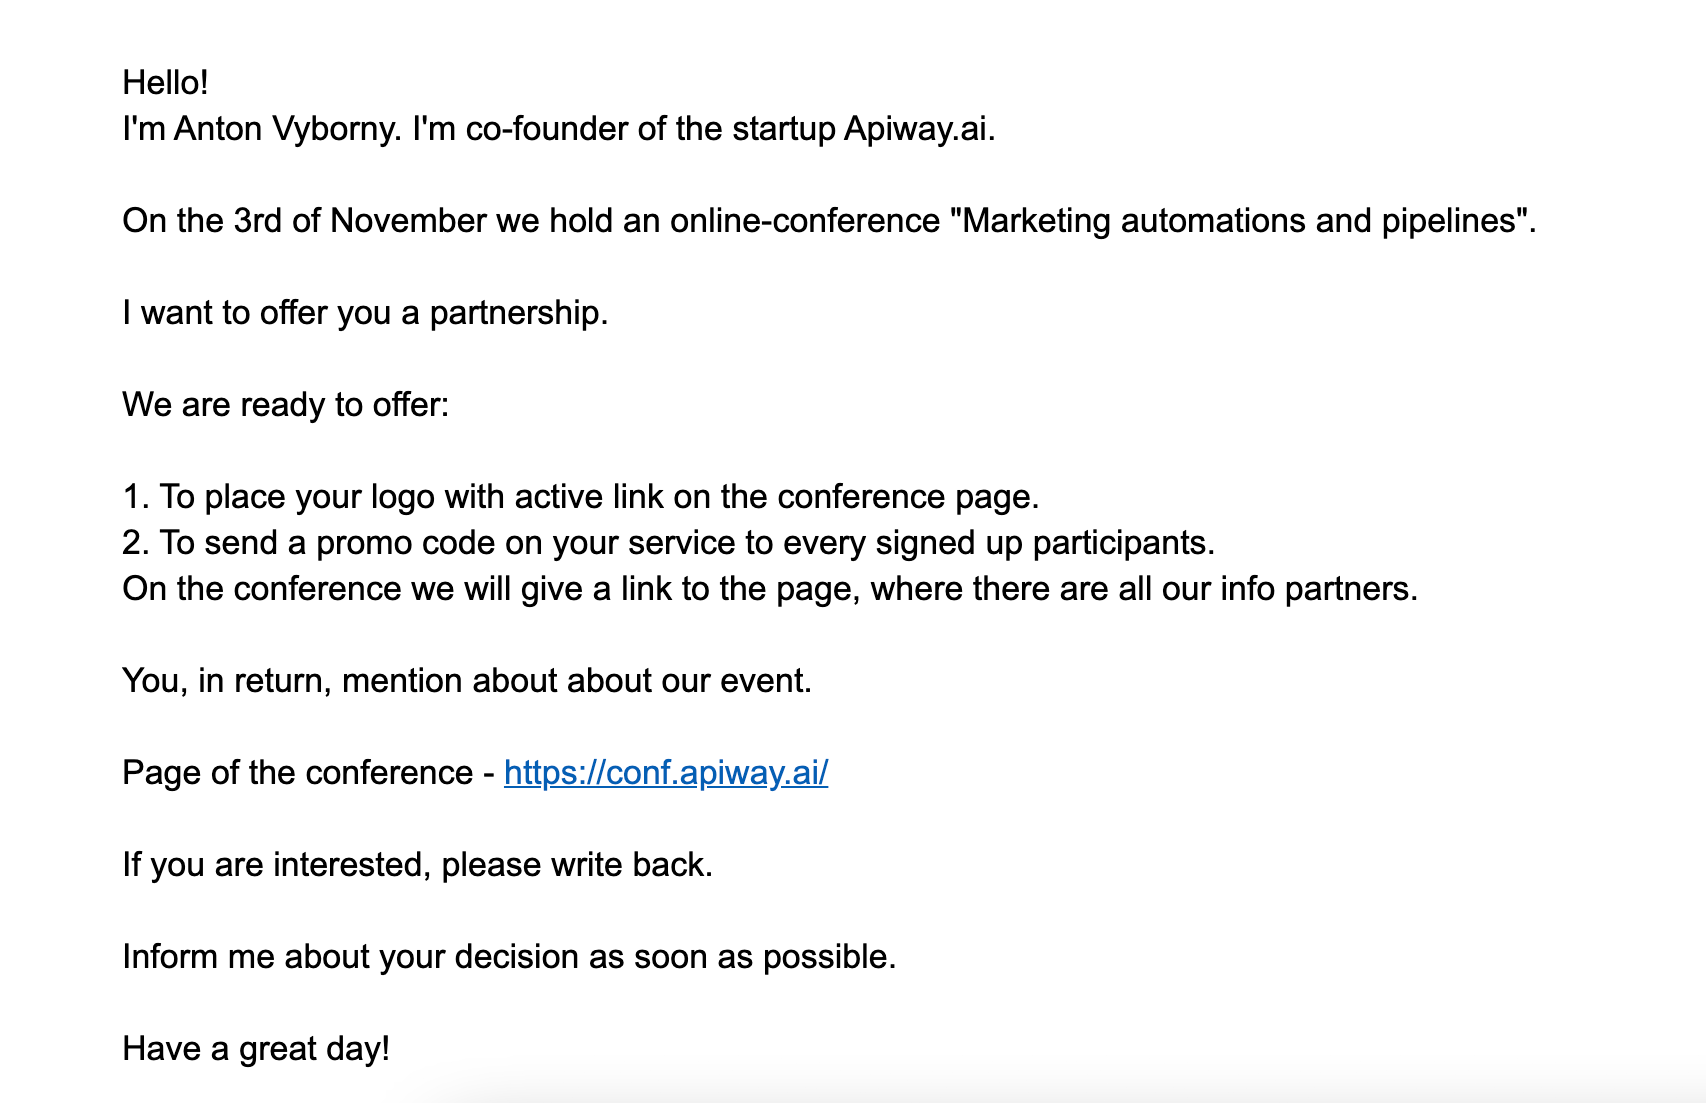Open the conf.apiway.ai conference link

click(665, 773)
